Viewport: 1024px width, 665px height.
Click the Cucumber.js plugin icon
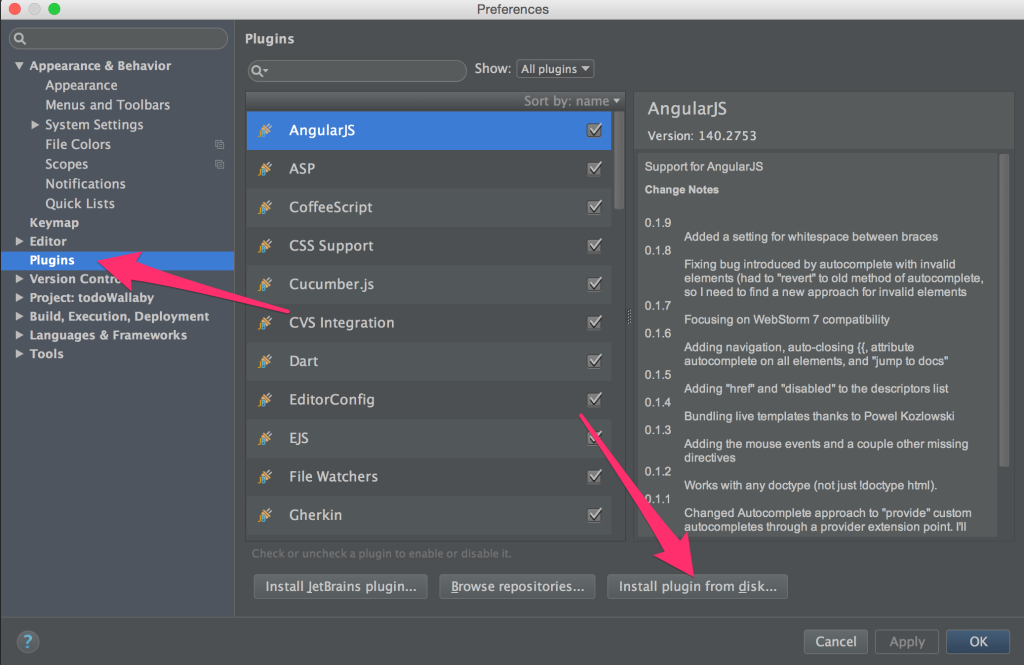[265, 284]
